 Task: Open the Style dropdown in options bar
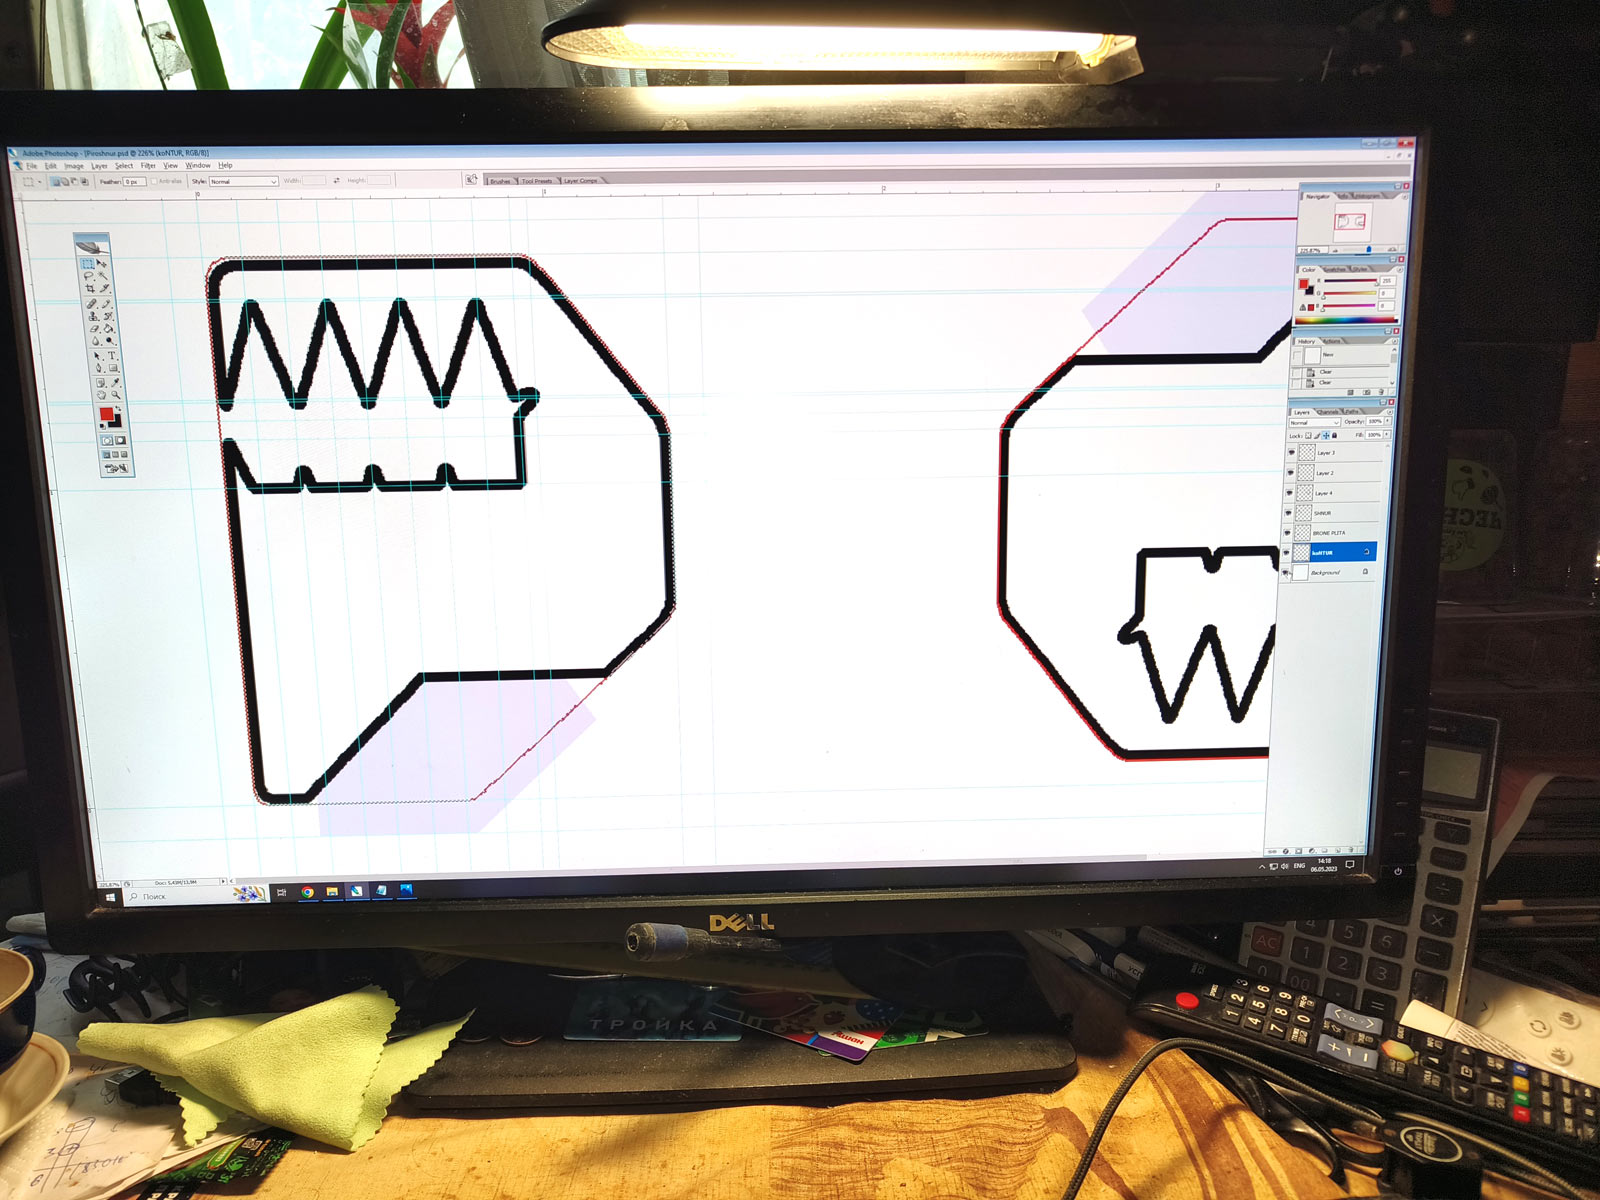click(x=243, y=182)
